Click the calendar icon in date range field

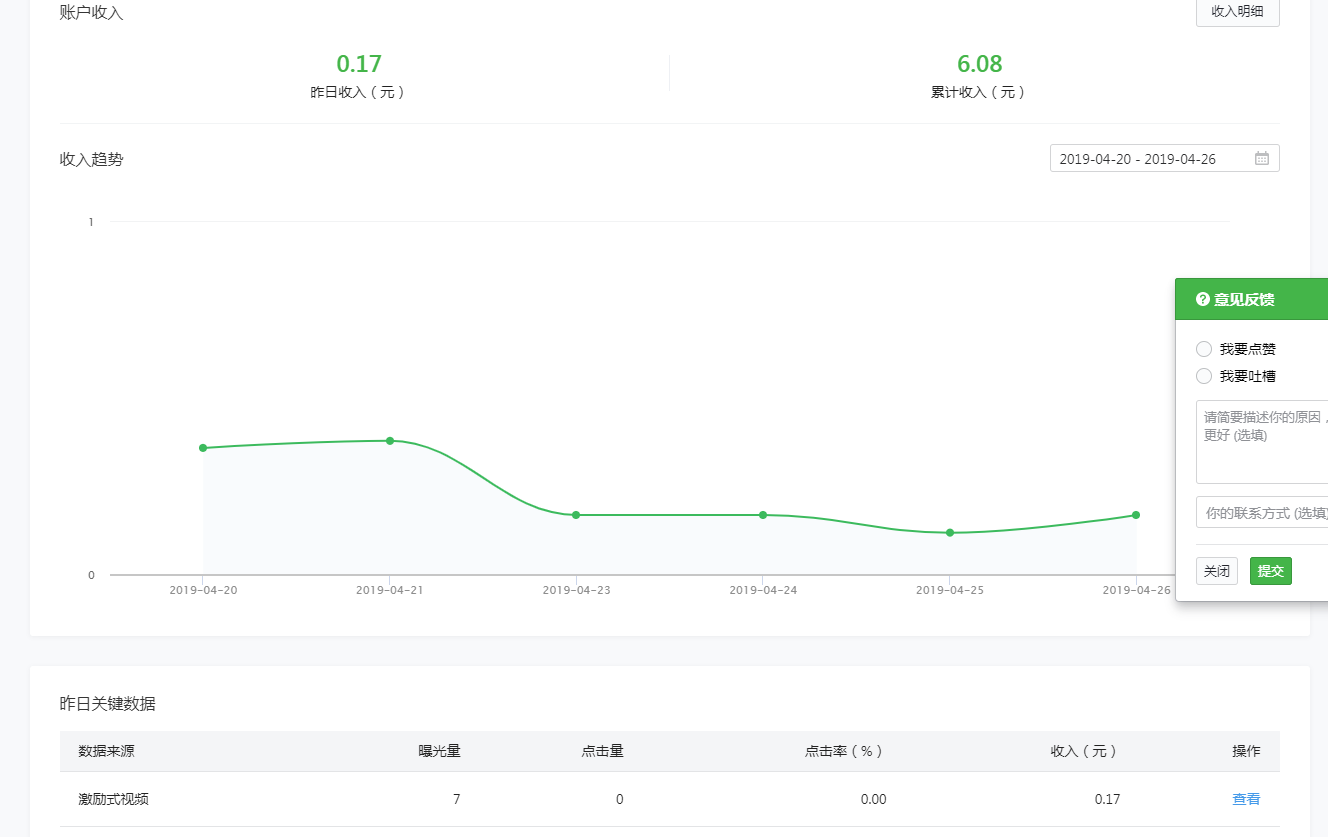tap(1262, 158)
